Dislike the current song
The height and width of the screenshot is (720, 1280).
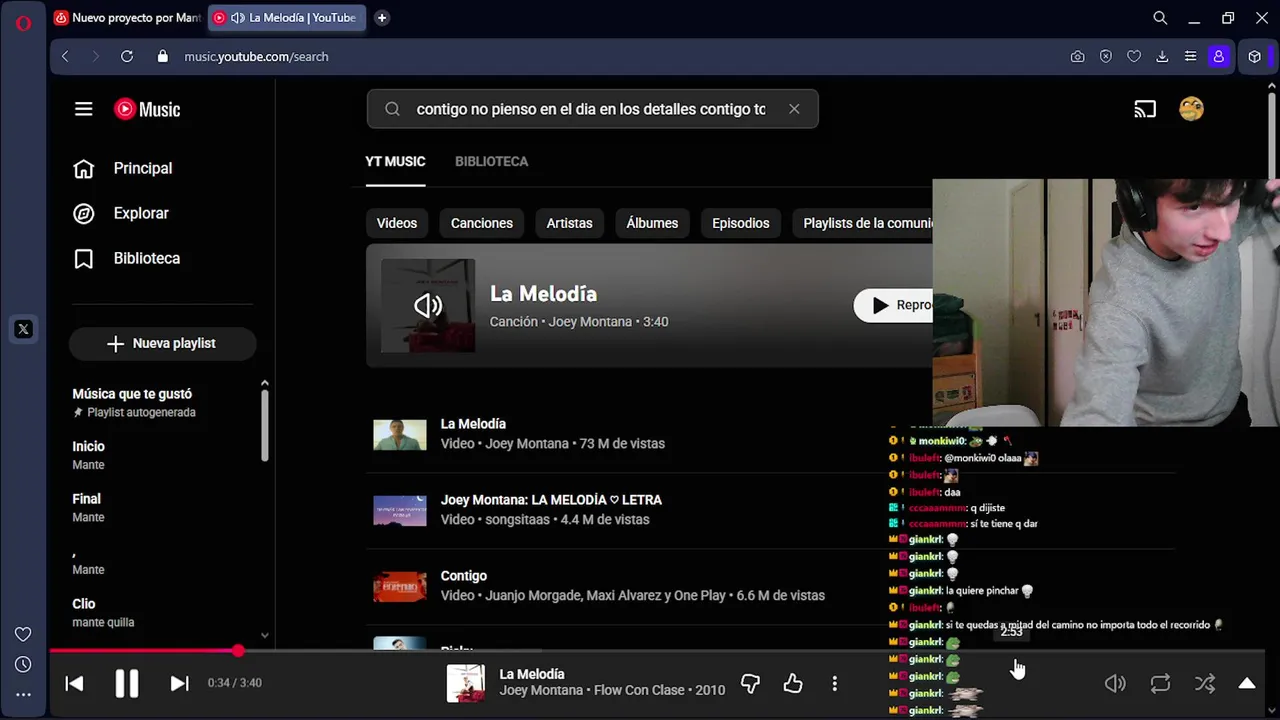coord(750,683)
